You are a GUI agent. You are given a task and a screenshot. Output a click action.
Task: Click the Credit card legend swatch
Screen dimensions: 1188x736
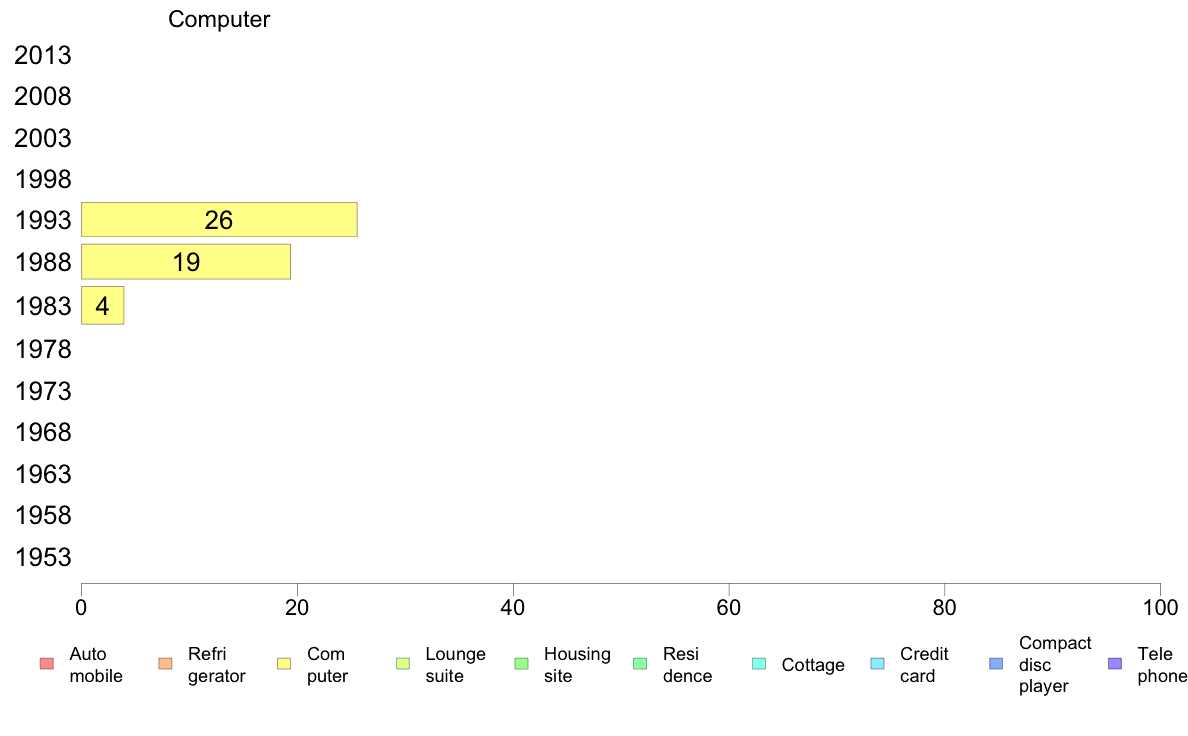click(x=877, y=664)
